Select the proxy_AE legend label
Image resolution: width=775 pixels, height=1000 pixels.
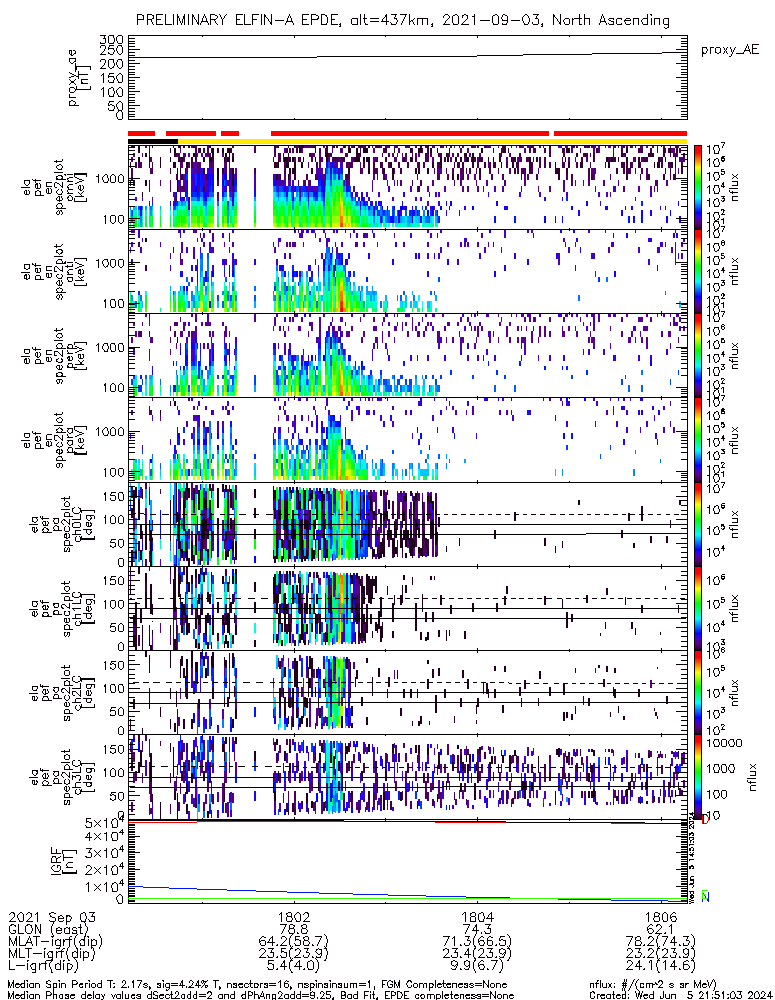pos(729,49)
